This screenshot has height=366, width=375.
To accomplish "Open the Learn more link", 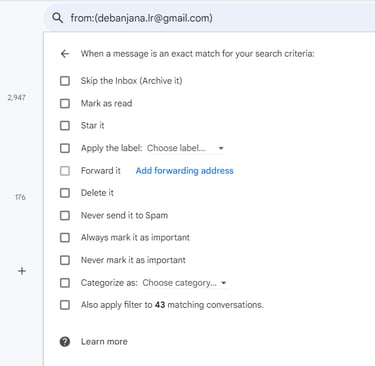I will click(104, 342).
